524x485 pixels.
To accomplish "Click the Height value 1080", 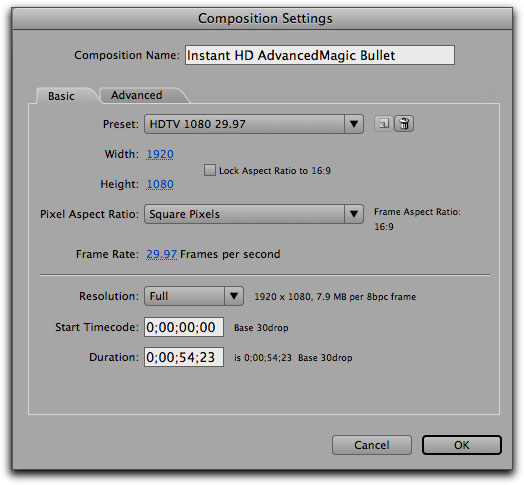I will 160,184.
